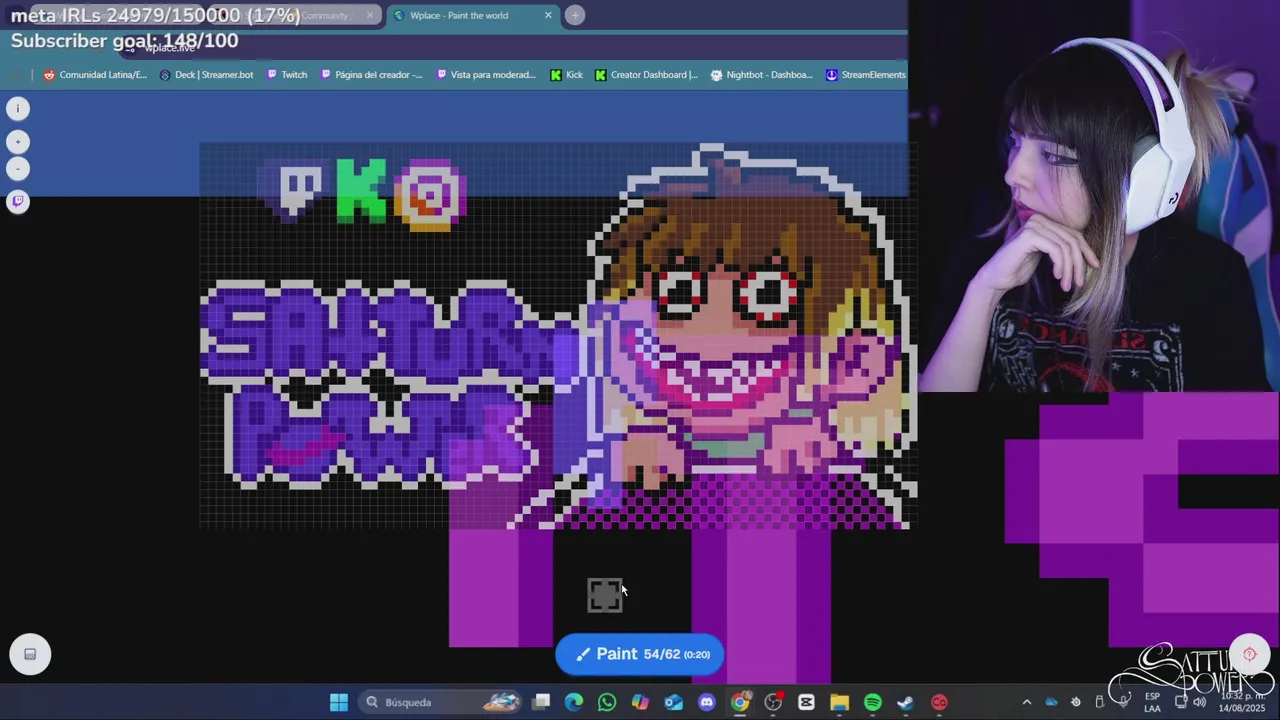1280x720 pixels.
Task: Open the info button in left sidebar
Action: 17,108
